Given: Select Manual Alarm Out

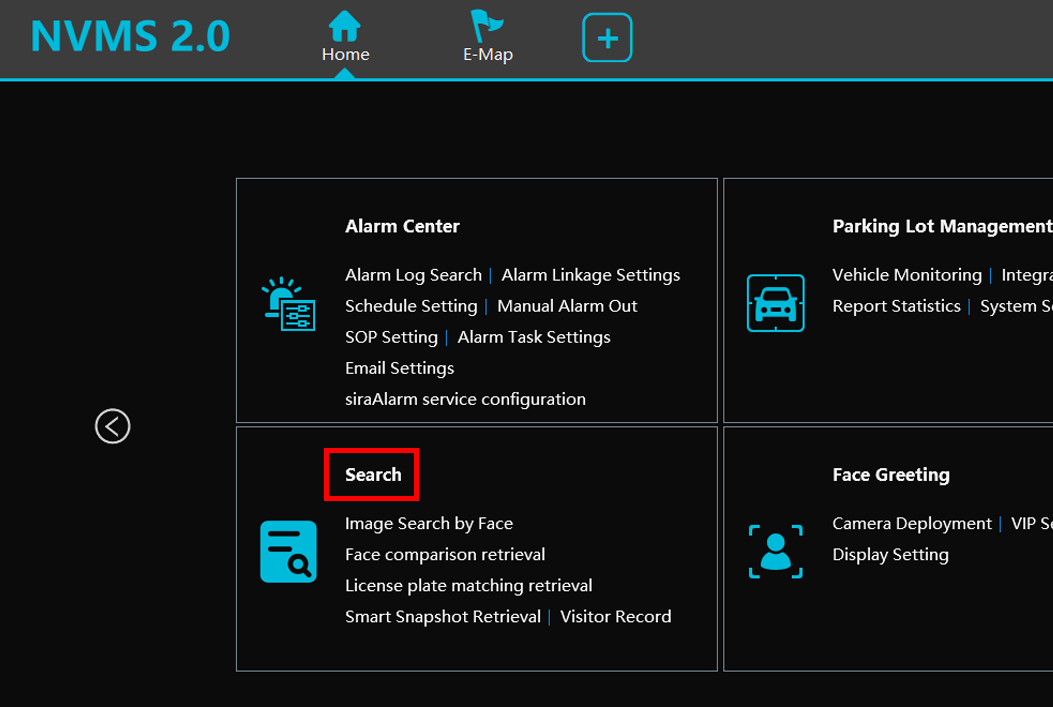Looking at the screenshot, I should point(567,306).
